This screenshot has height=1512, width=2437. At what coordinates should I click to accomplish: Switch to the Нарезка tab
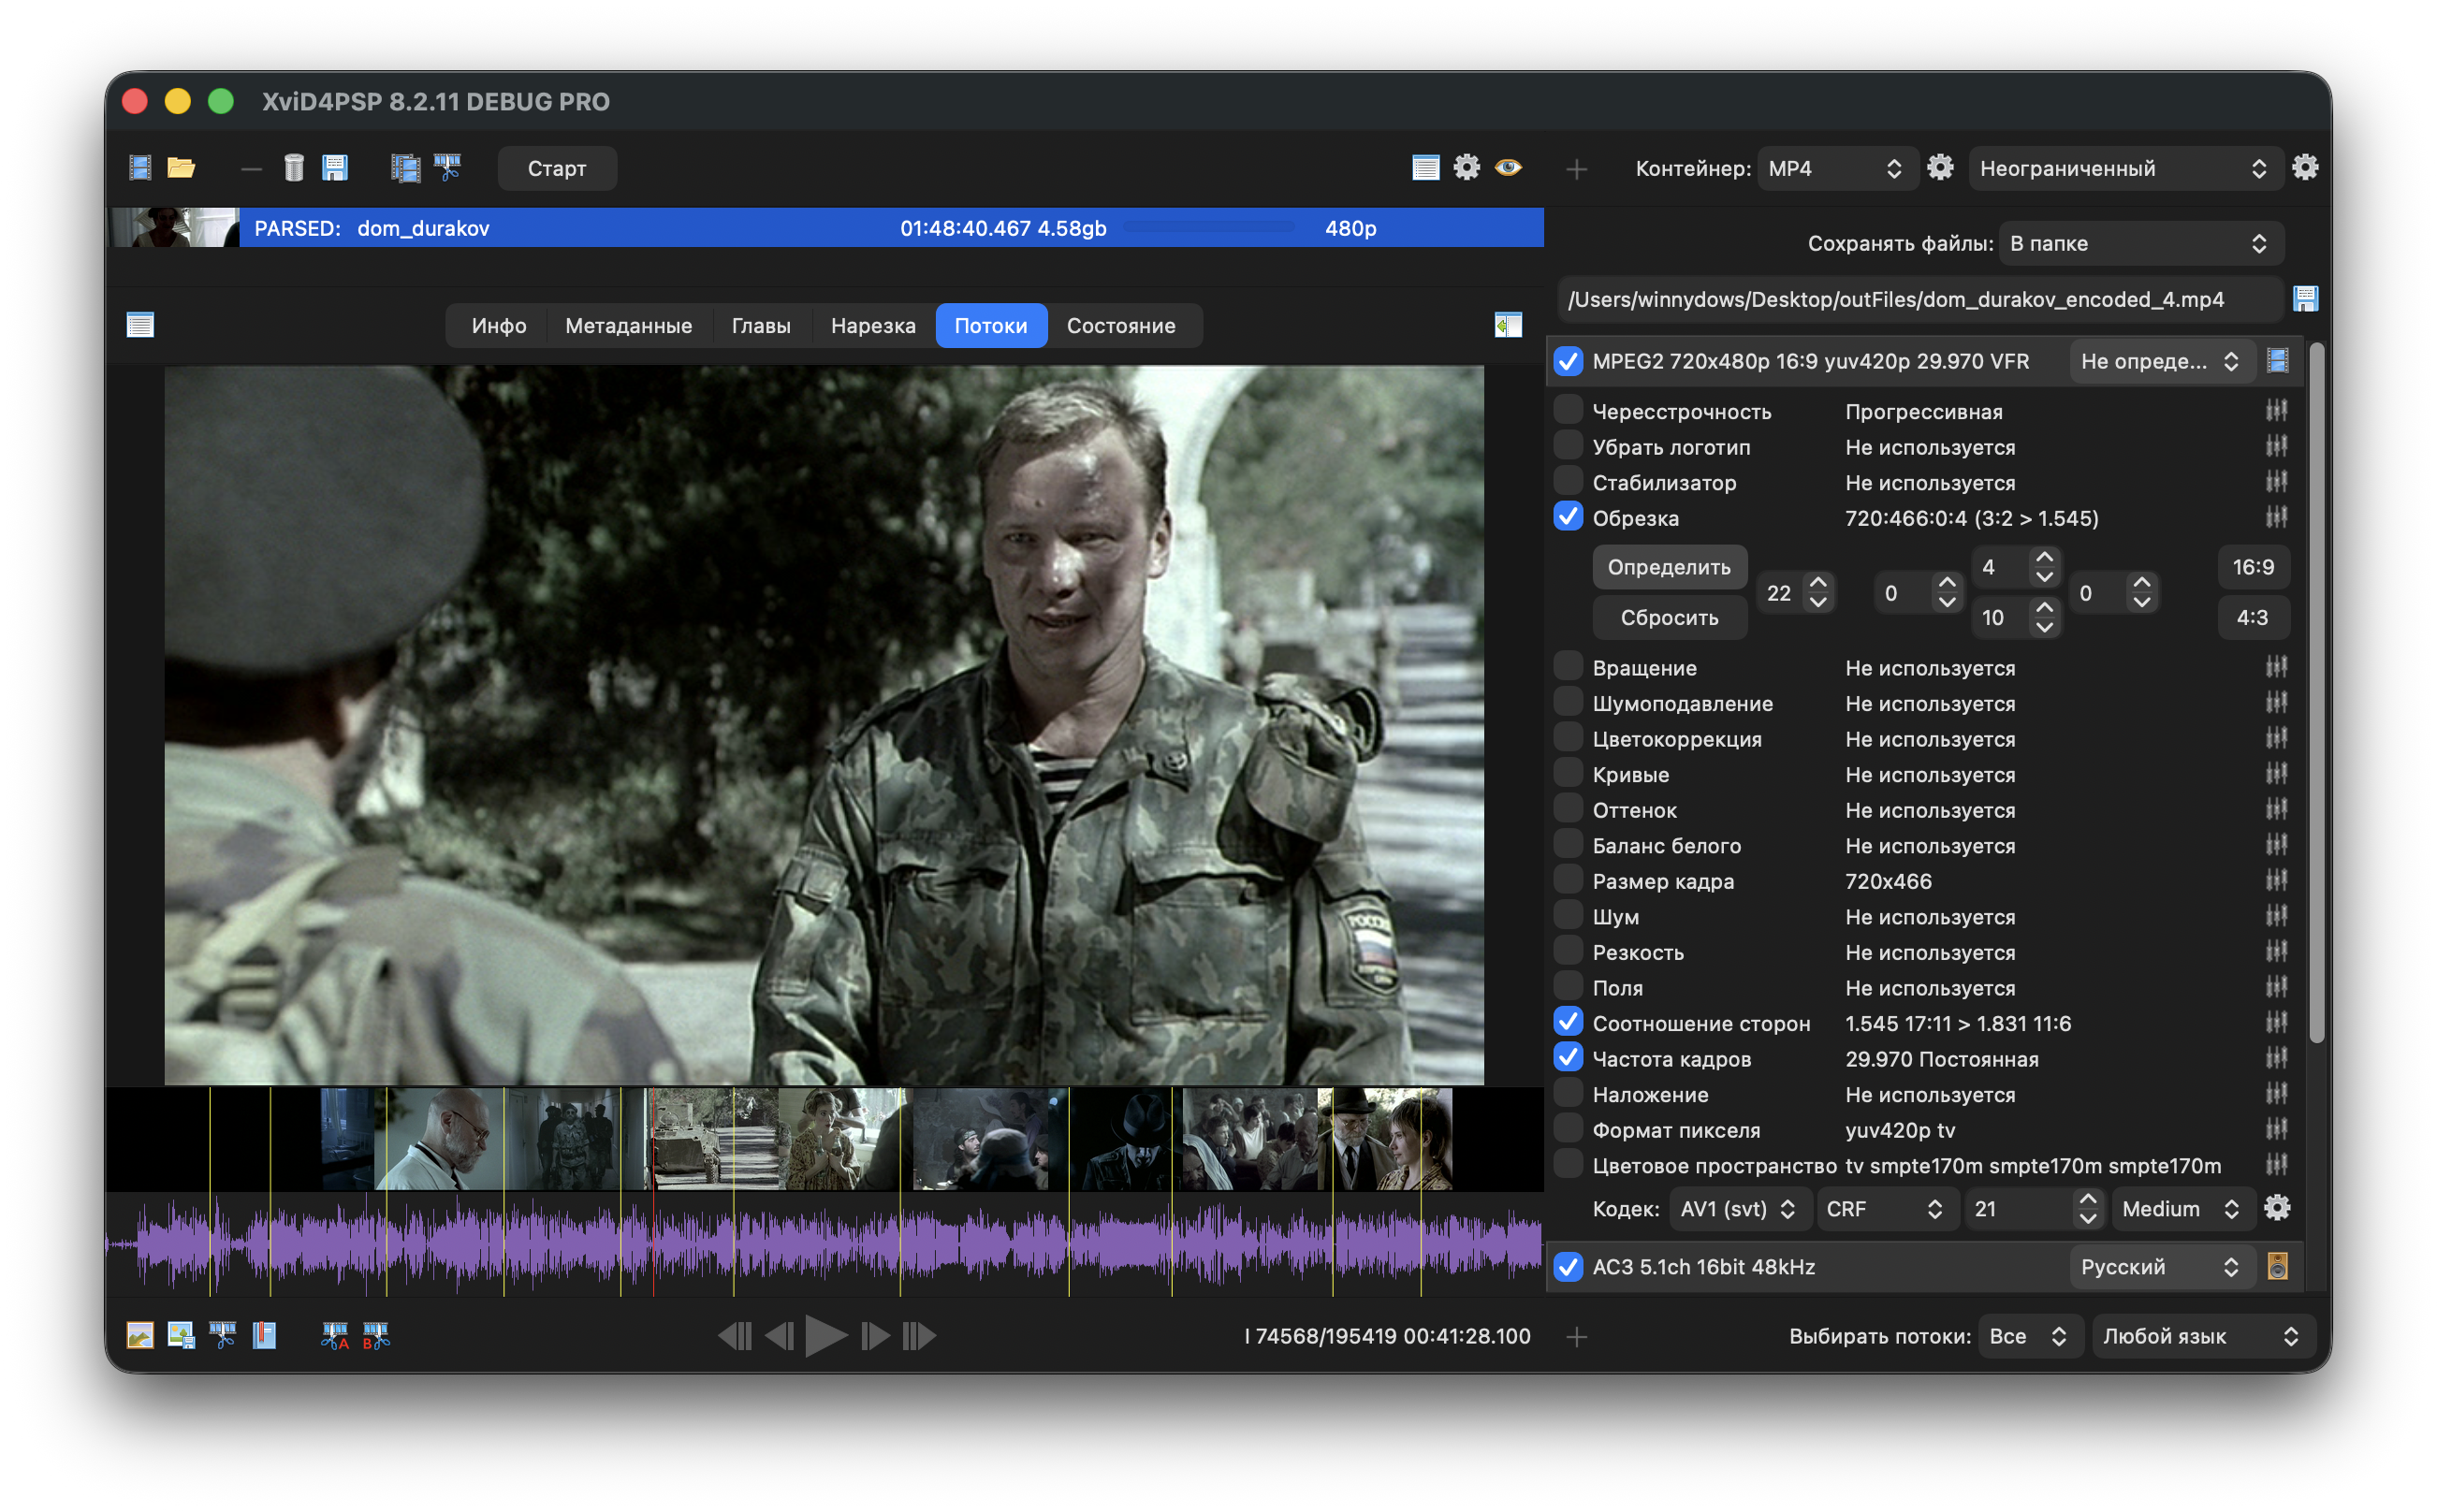873,326
